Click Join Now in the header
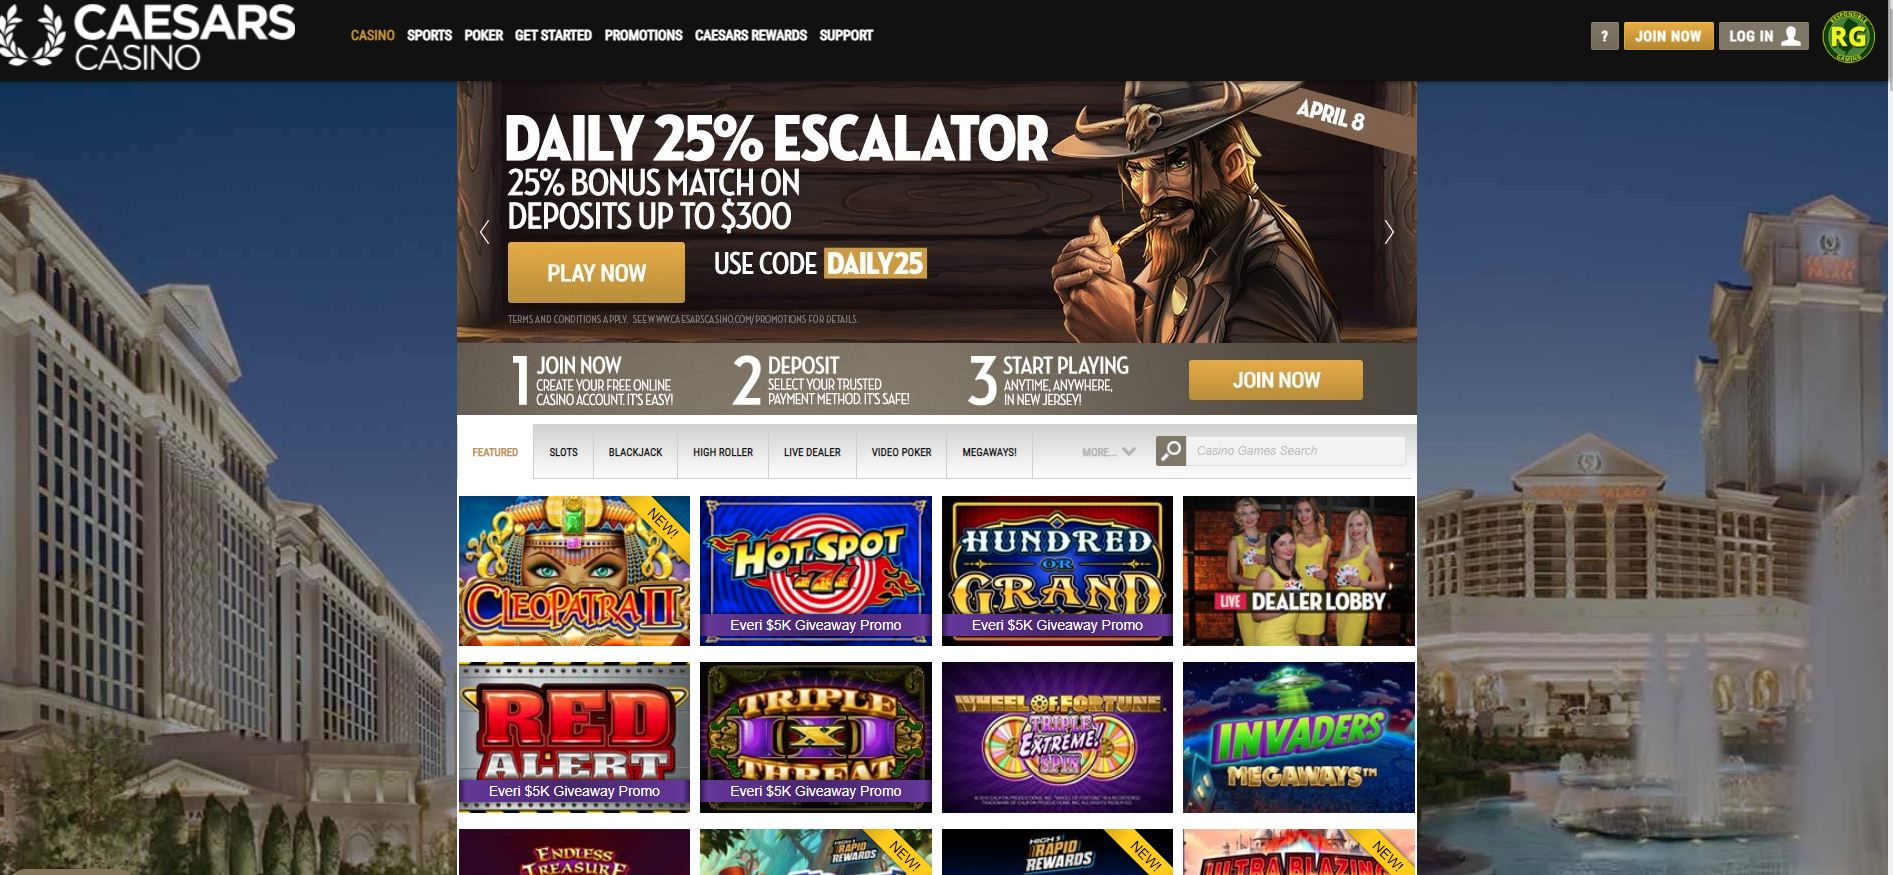 [x=1668, y=36]
